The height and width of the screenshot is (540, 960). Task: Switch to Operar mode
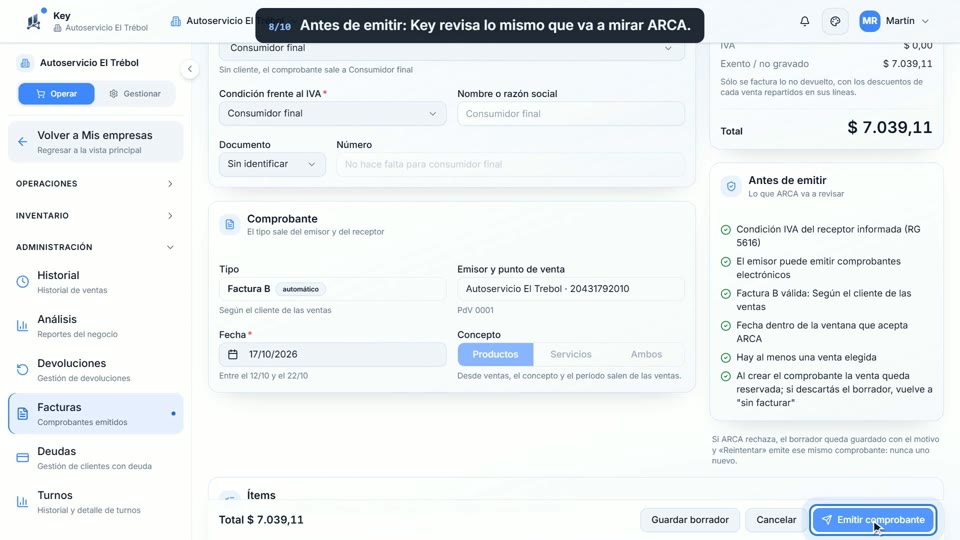pos(56,94)
